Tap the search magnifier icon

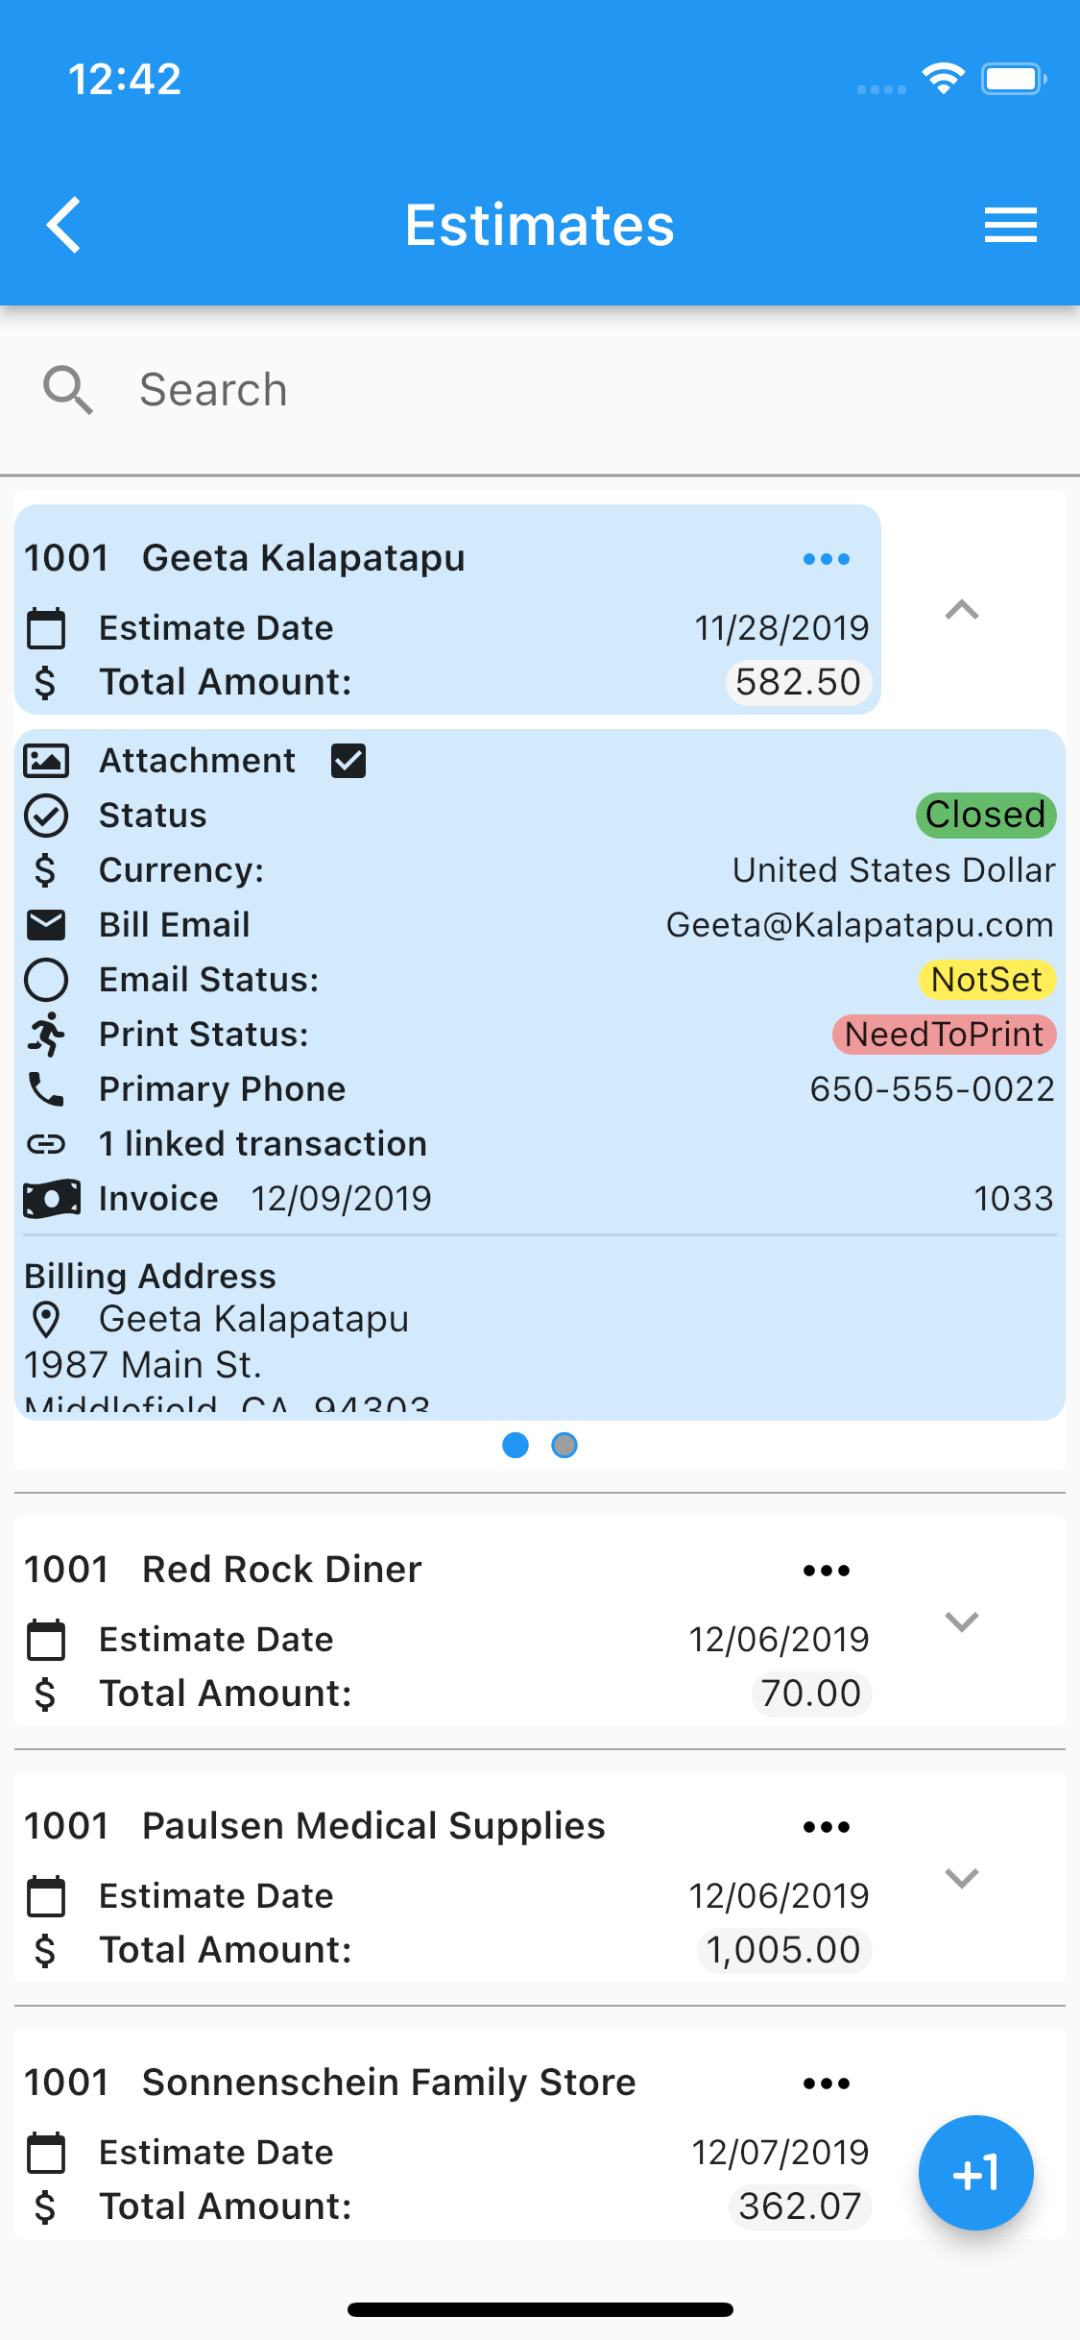click(x=68, y=390)
